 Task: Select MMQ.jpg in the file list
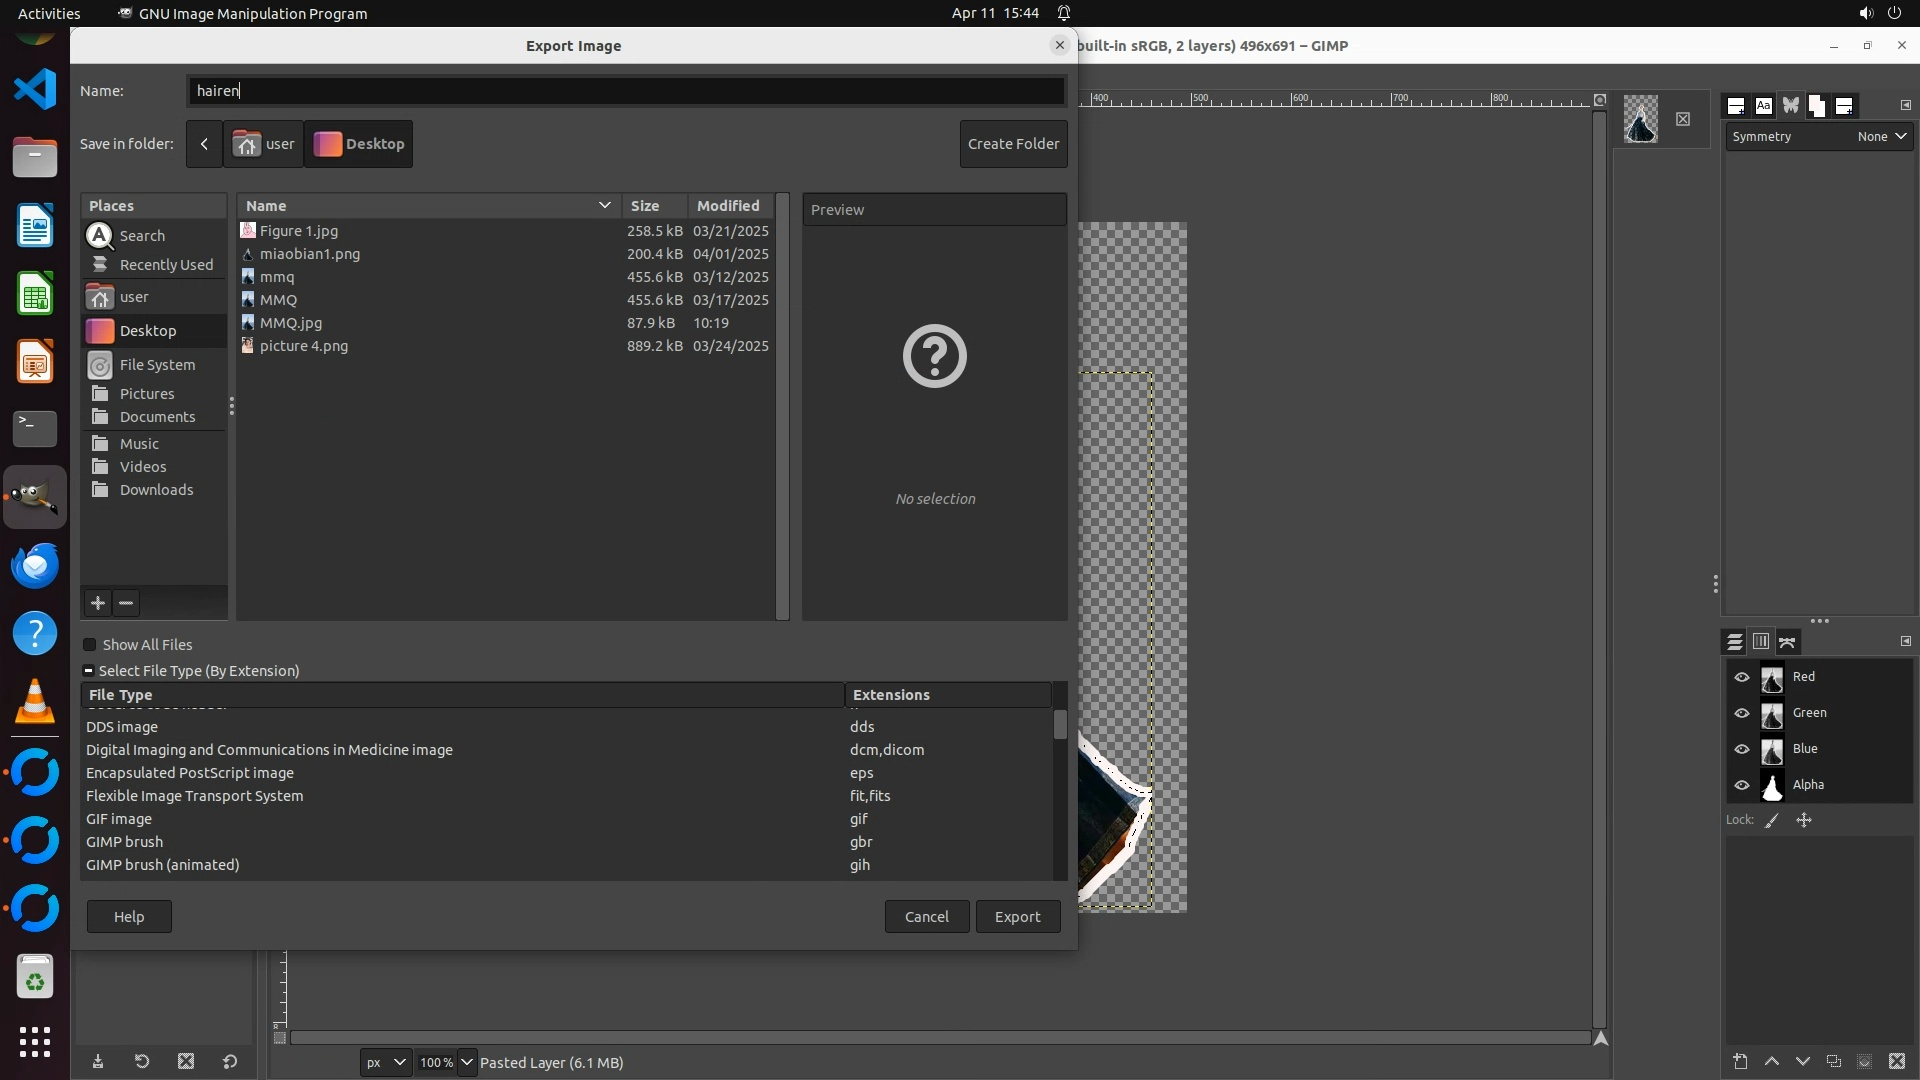(290, 323)
